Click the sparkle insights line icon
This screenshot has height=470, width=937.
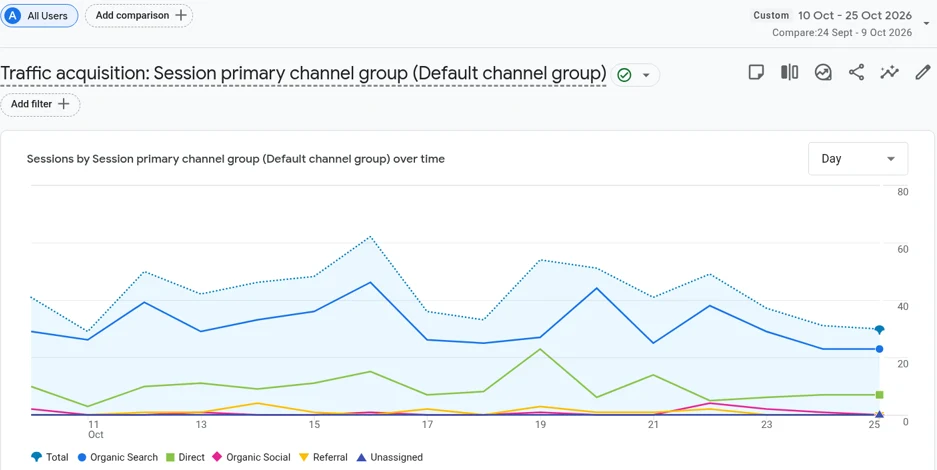[890, 73]
